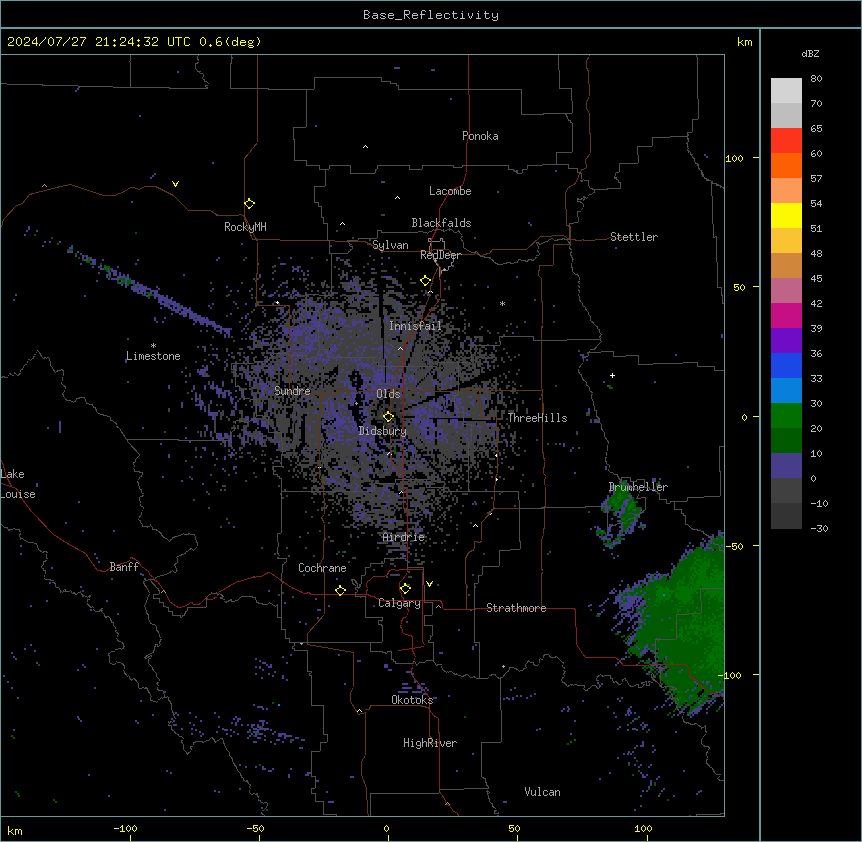The width and height of the screenshot is (862, 842).
Task: Click the Ponoka city label
Action: [x=480, y=136]
